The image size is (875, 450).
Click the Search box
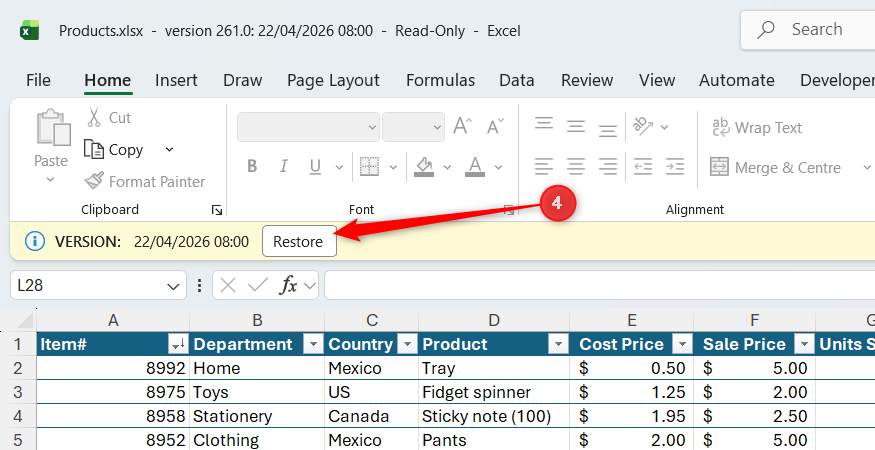pyautogui.click(x=807, y=30)
